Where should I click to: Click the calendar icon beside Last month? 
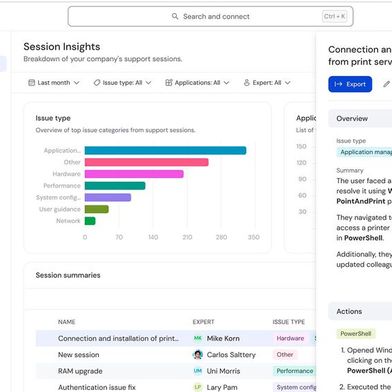(x=31, y=83)
